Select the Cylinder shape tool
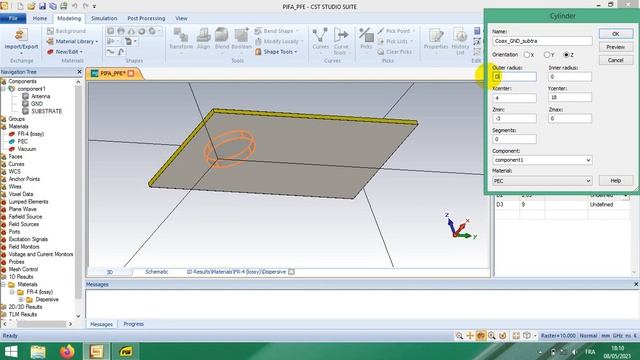 152,31
